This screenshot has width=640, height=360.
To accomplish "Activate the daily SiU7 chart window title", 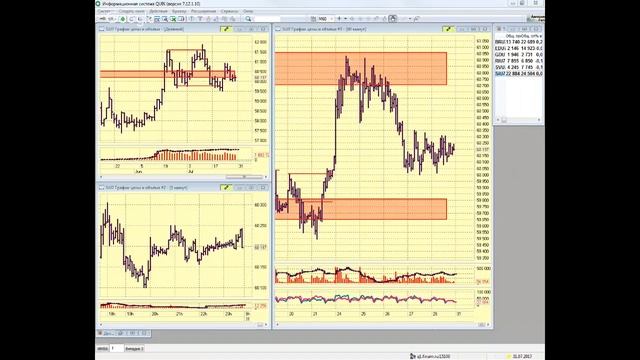I will [145, 29].
